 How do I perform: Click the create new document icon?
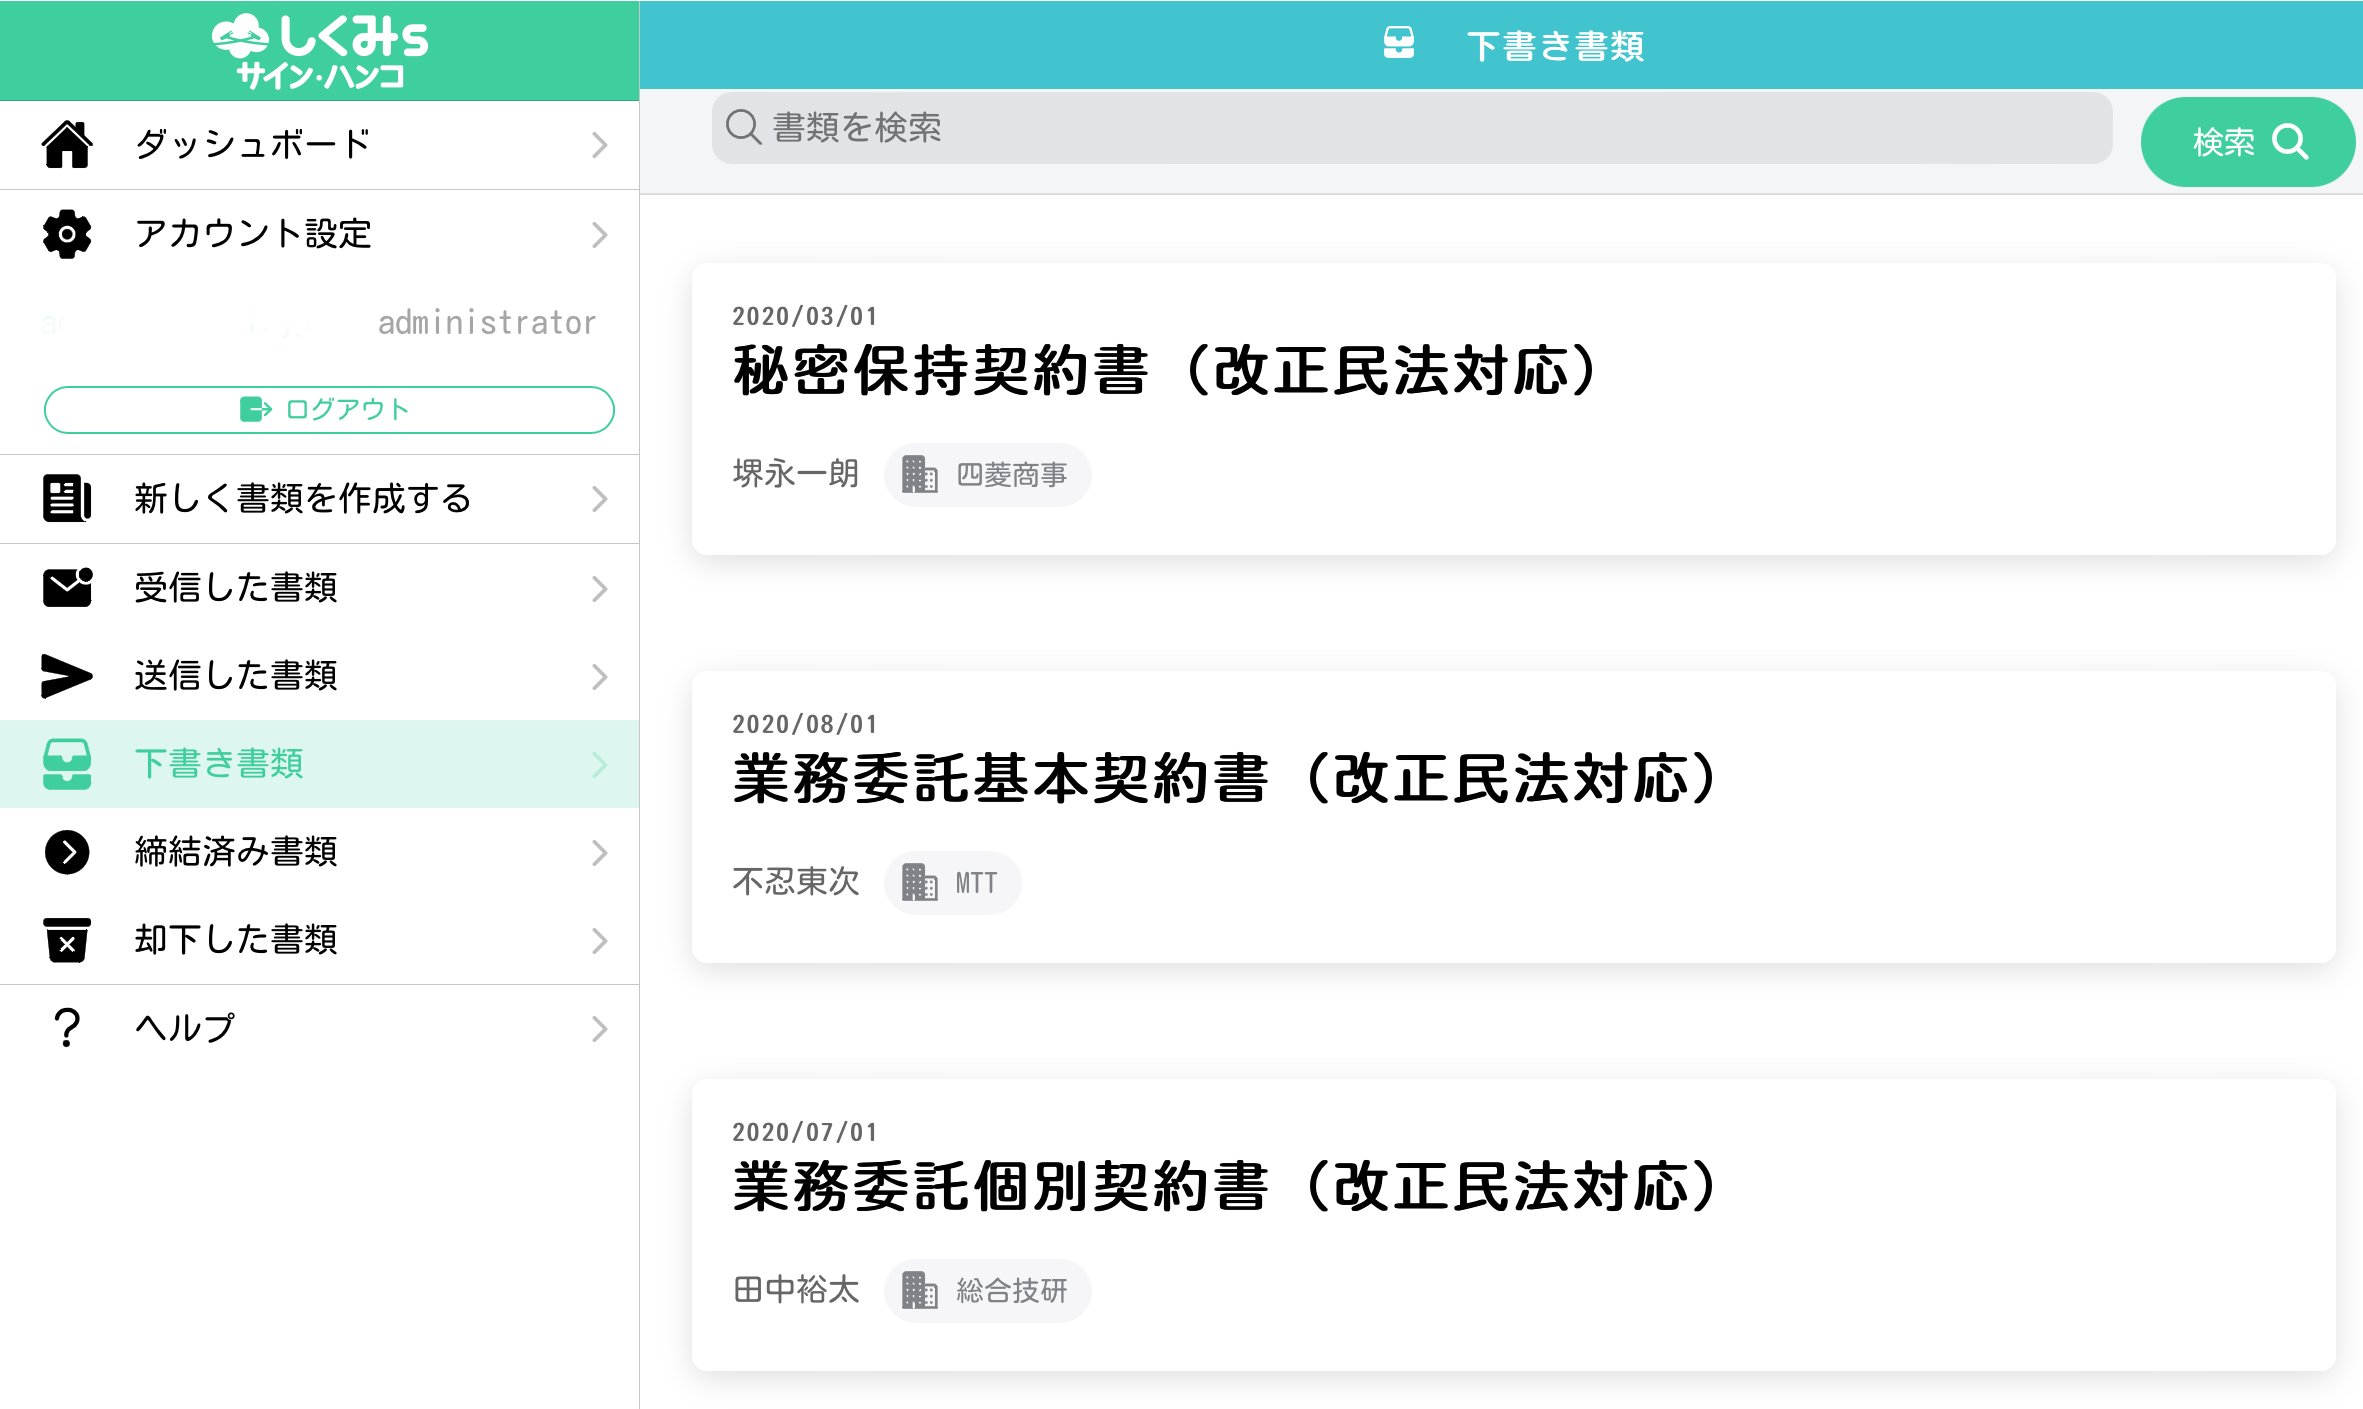coord(67,498)
